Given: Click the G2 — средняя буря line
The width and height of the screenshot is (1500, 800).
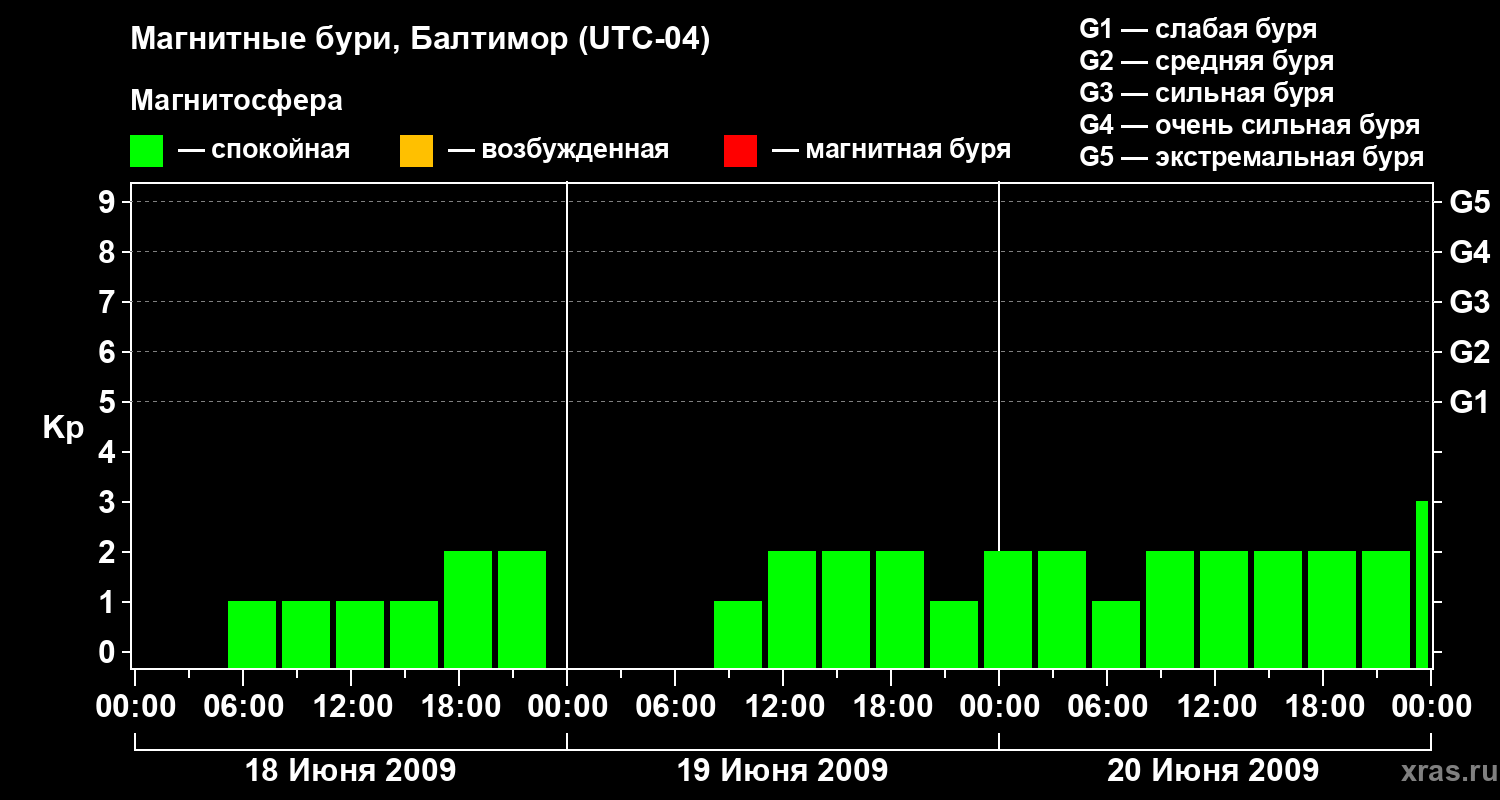Looking at the screenshot, I should tap(1206, 61).
